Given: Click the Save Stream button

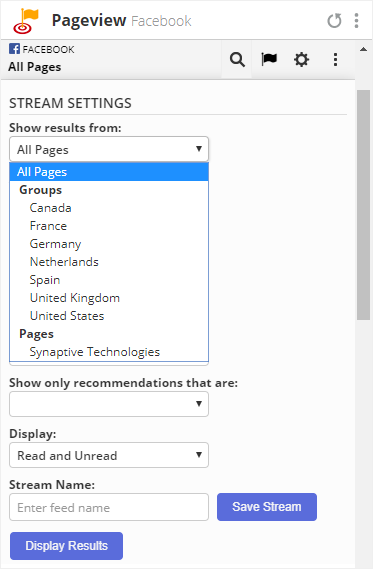Looking at the screenshot, I should pos(267,507).
